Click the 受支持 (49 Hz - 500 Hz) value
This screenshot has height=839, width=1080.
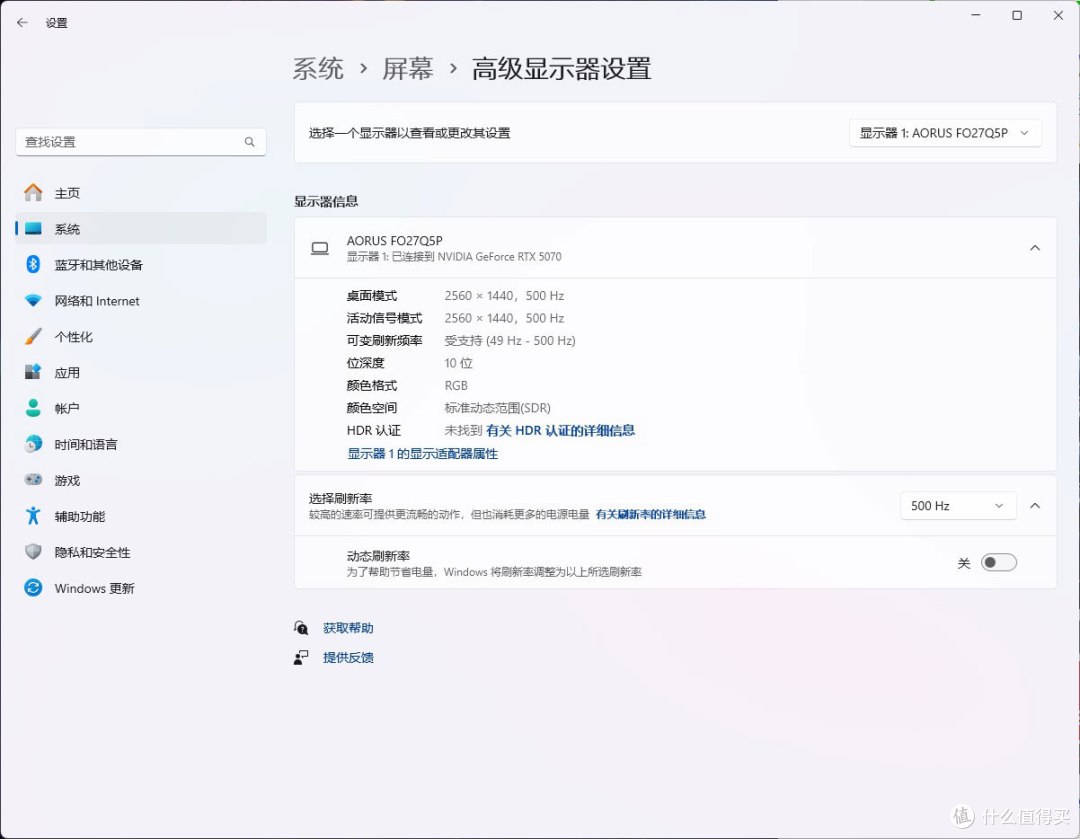pos(510,340)
